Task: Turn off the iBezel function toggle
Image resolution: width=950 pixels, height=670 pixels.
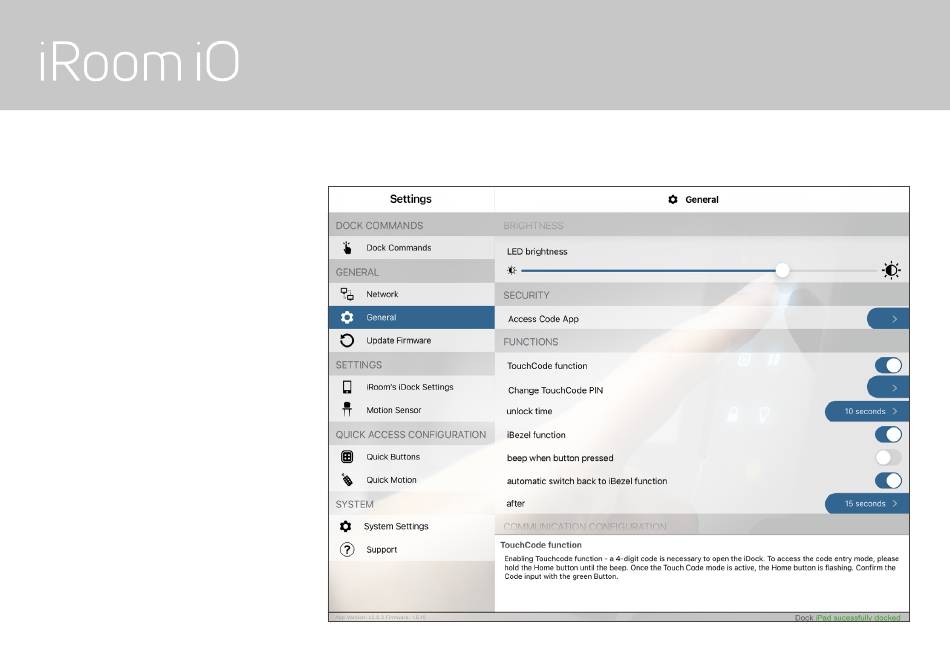Action: pos(888,435)
